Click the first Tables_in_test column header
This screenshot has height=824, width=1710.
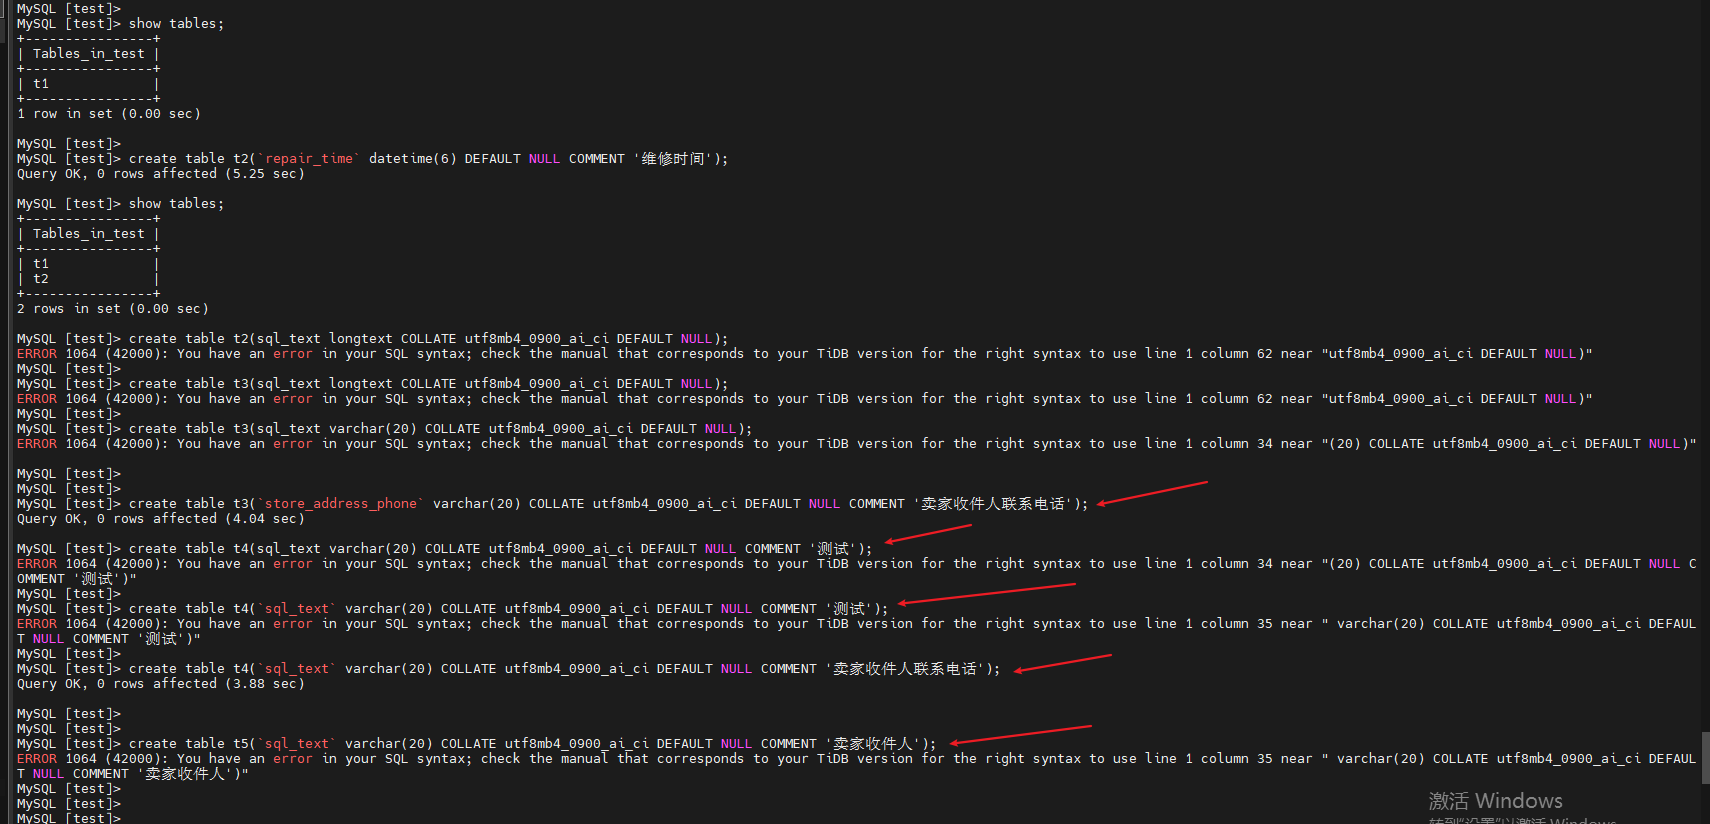88,54
